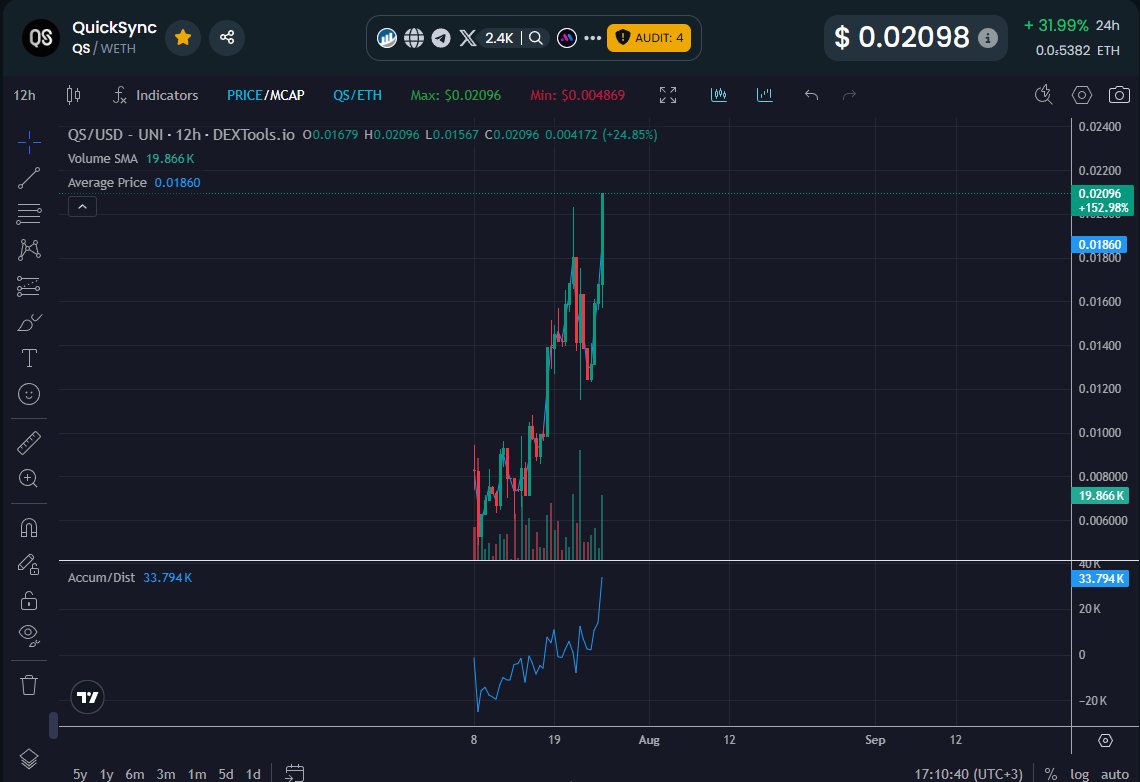
Task: Collapse the indicator legend chevron
Action: 82,207
